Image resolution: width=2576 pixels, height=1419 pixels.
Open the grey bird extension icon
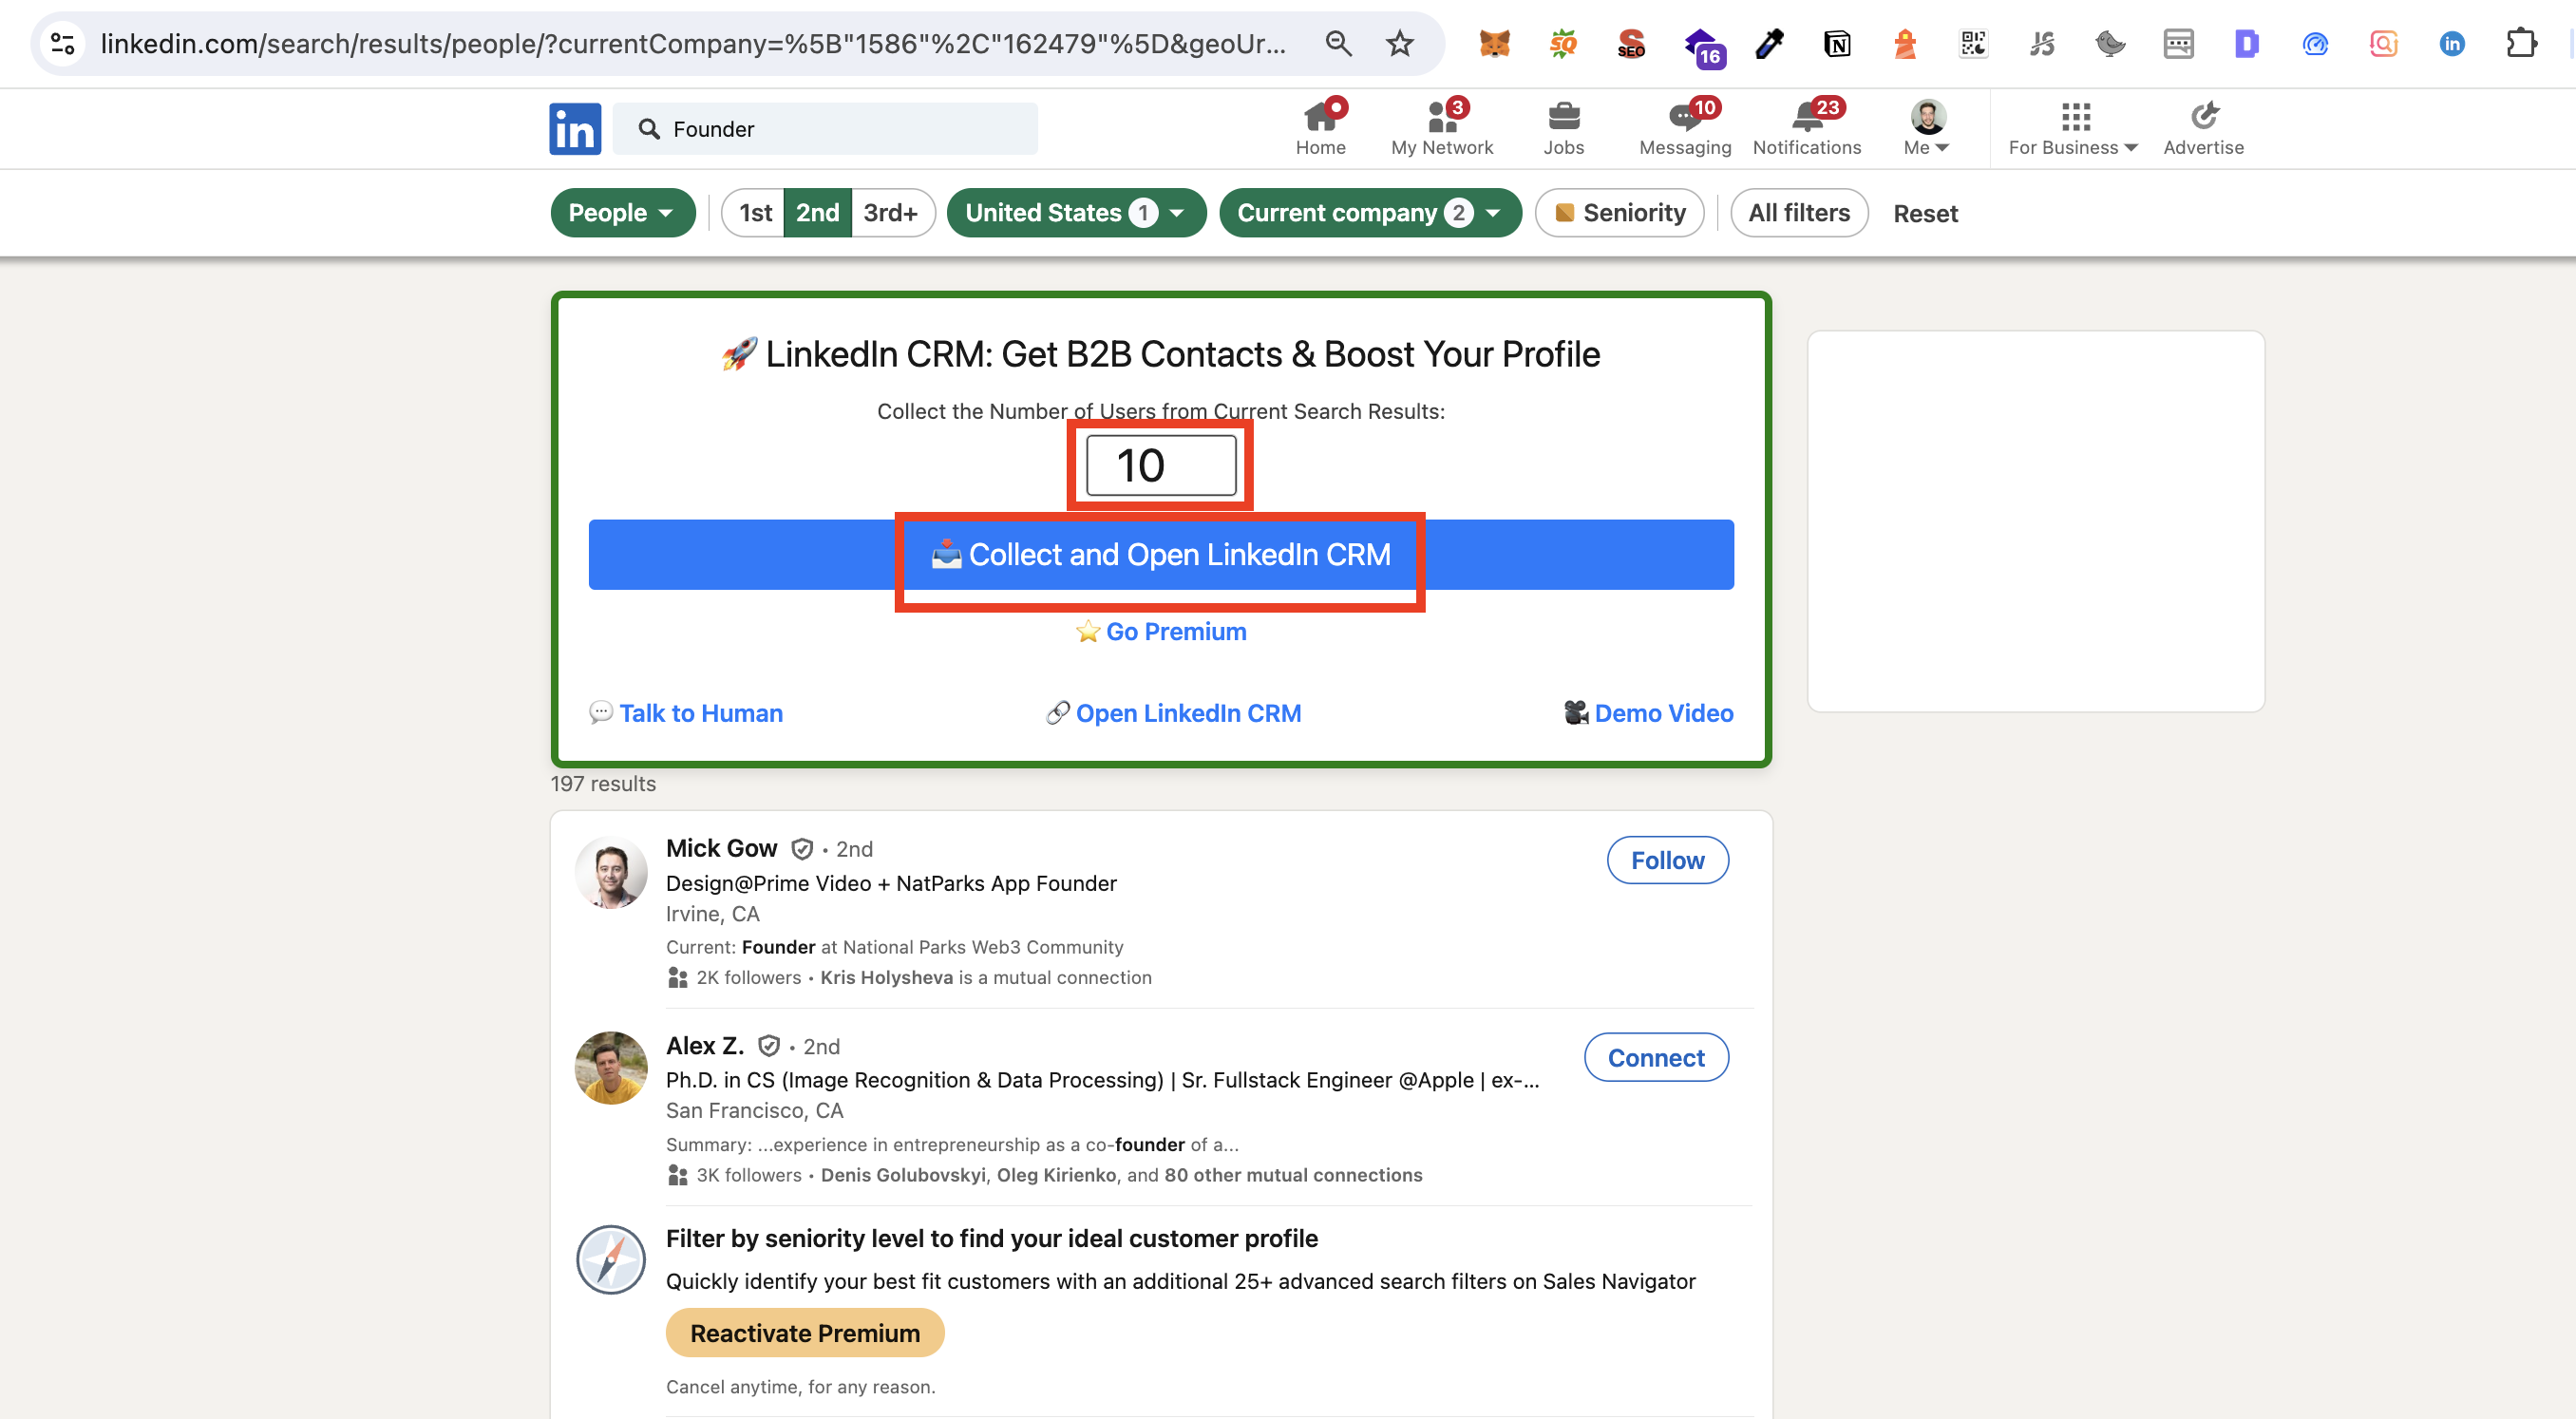click(2110, 43)
